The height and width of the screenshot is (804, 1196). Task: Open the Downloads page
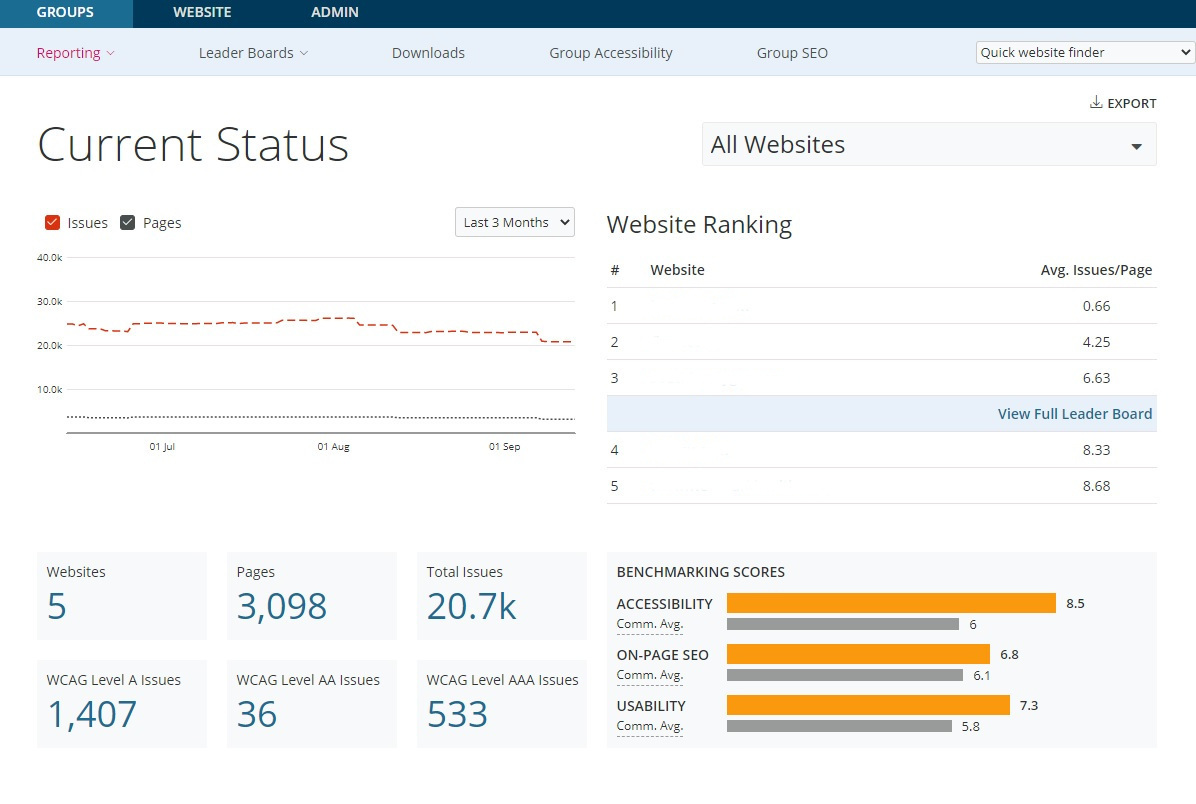(428, 53)
